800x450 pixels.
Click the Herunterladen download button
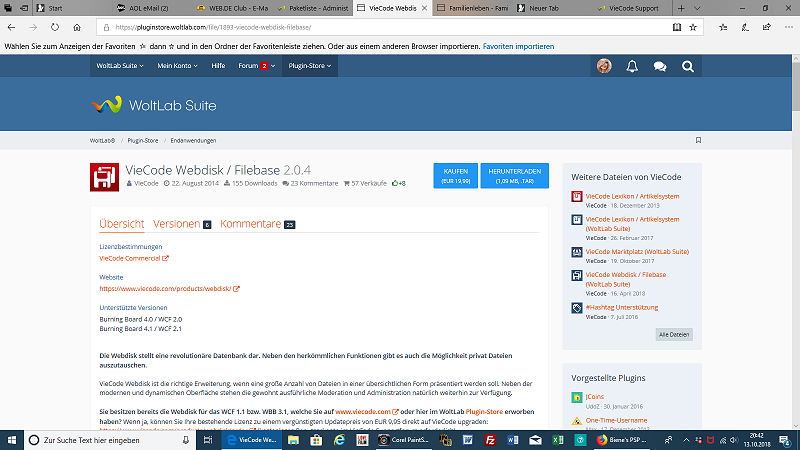coord(515,176)
